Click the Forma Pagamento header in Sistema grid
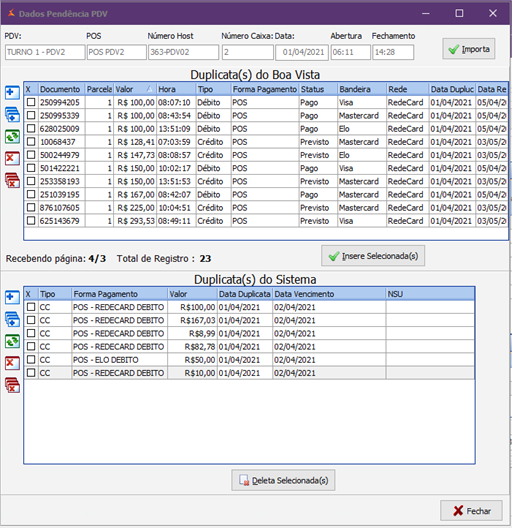 tap(120, 294)
